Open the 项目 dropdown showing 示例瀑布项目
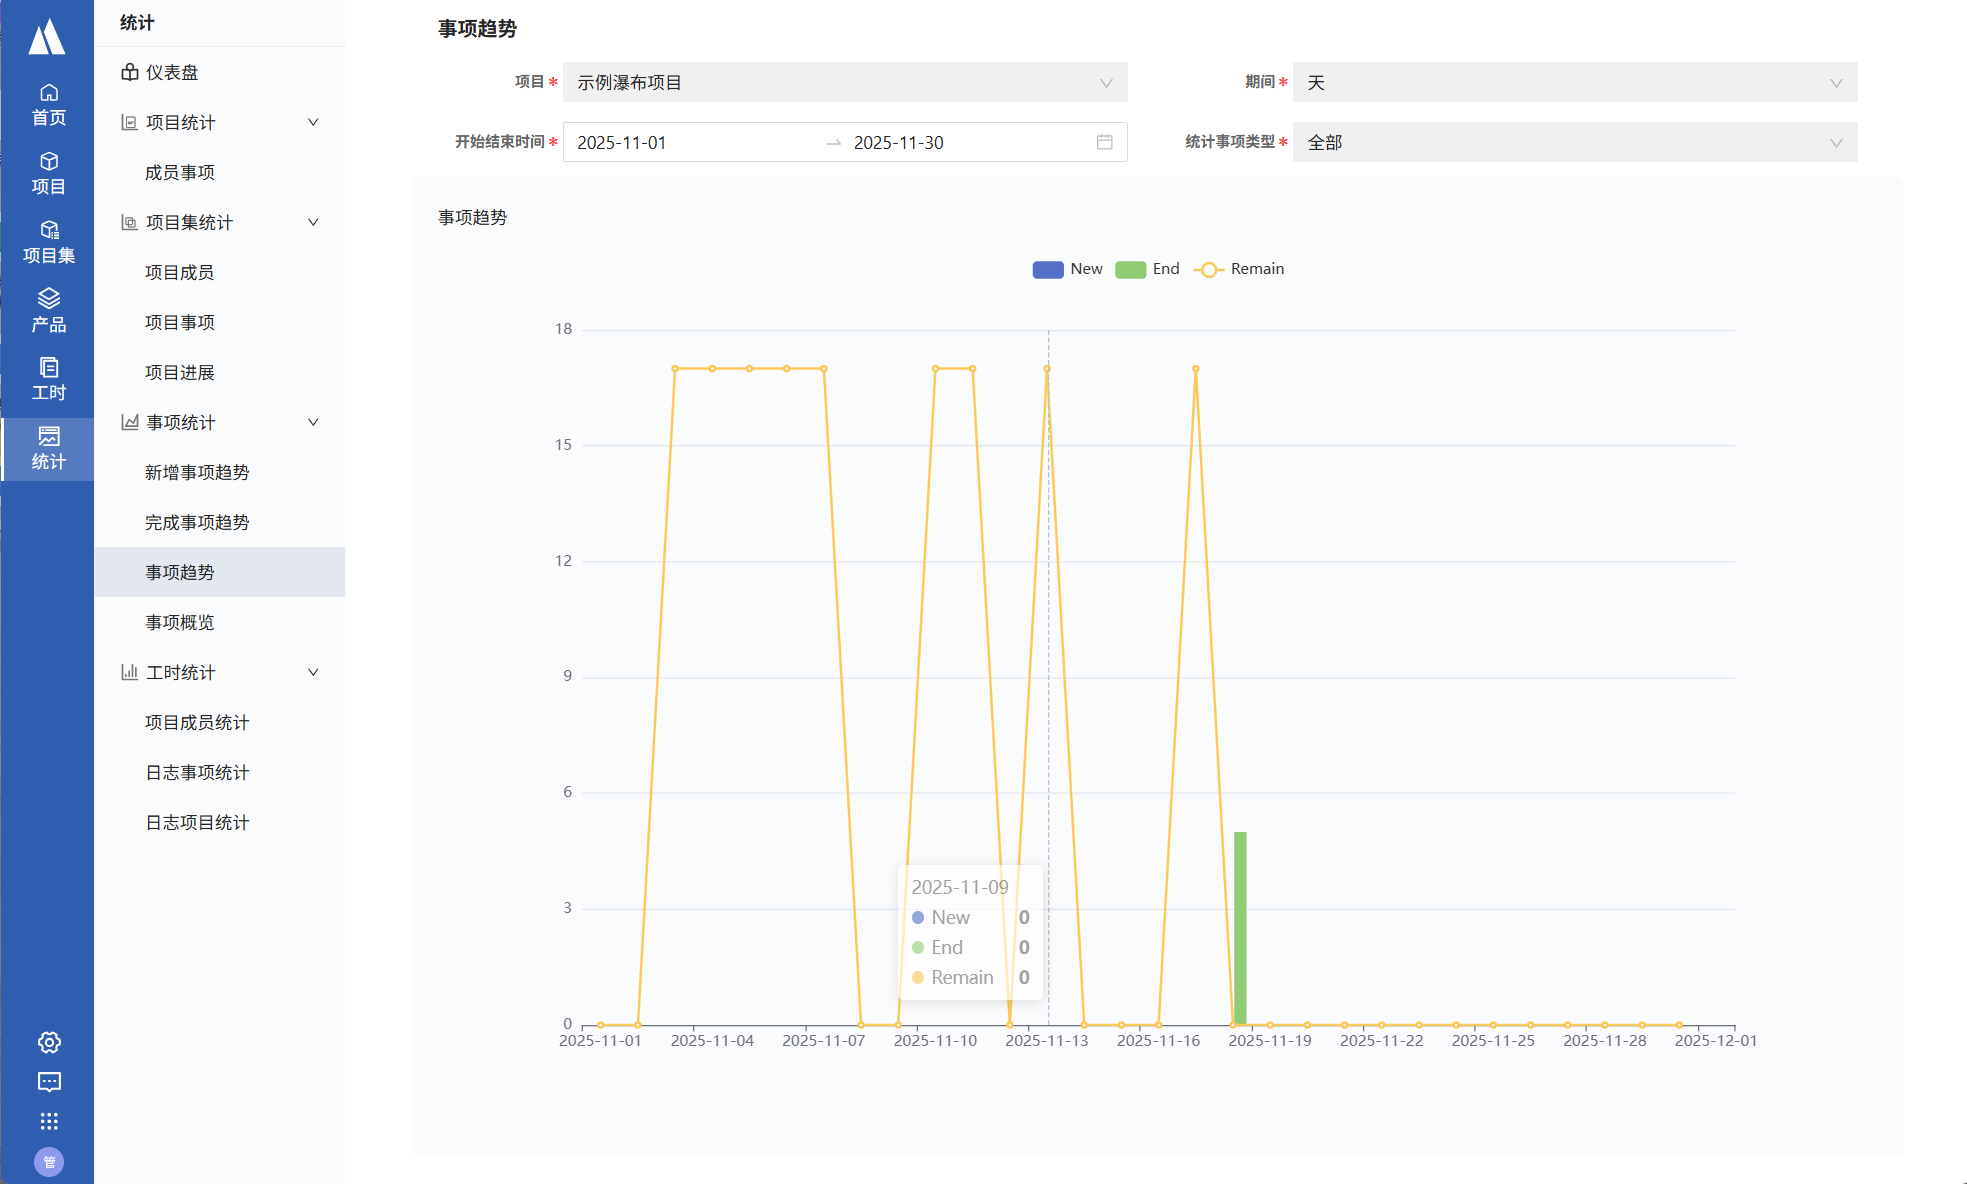 pos(845,82)
